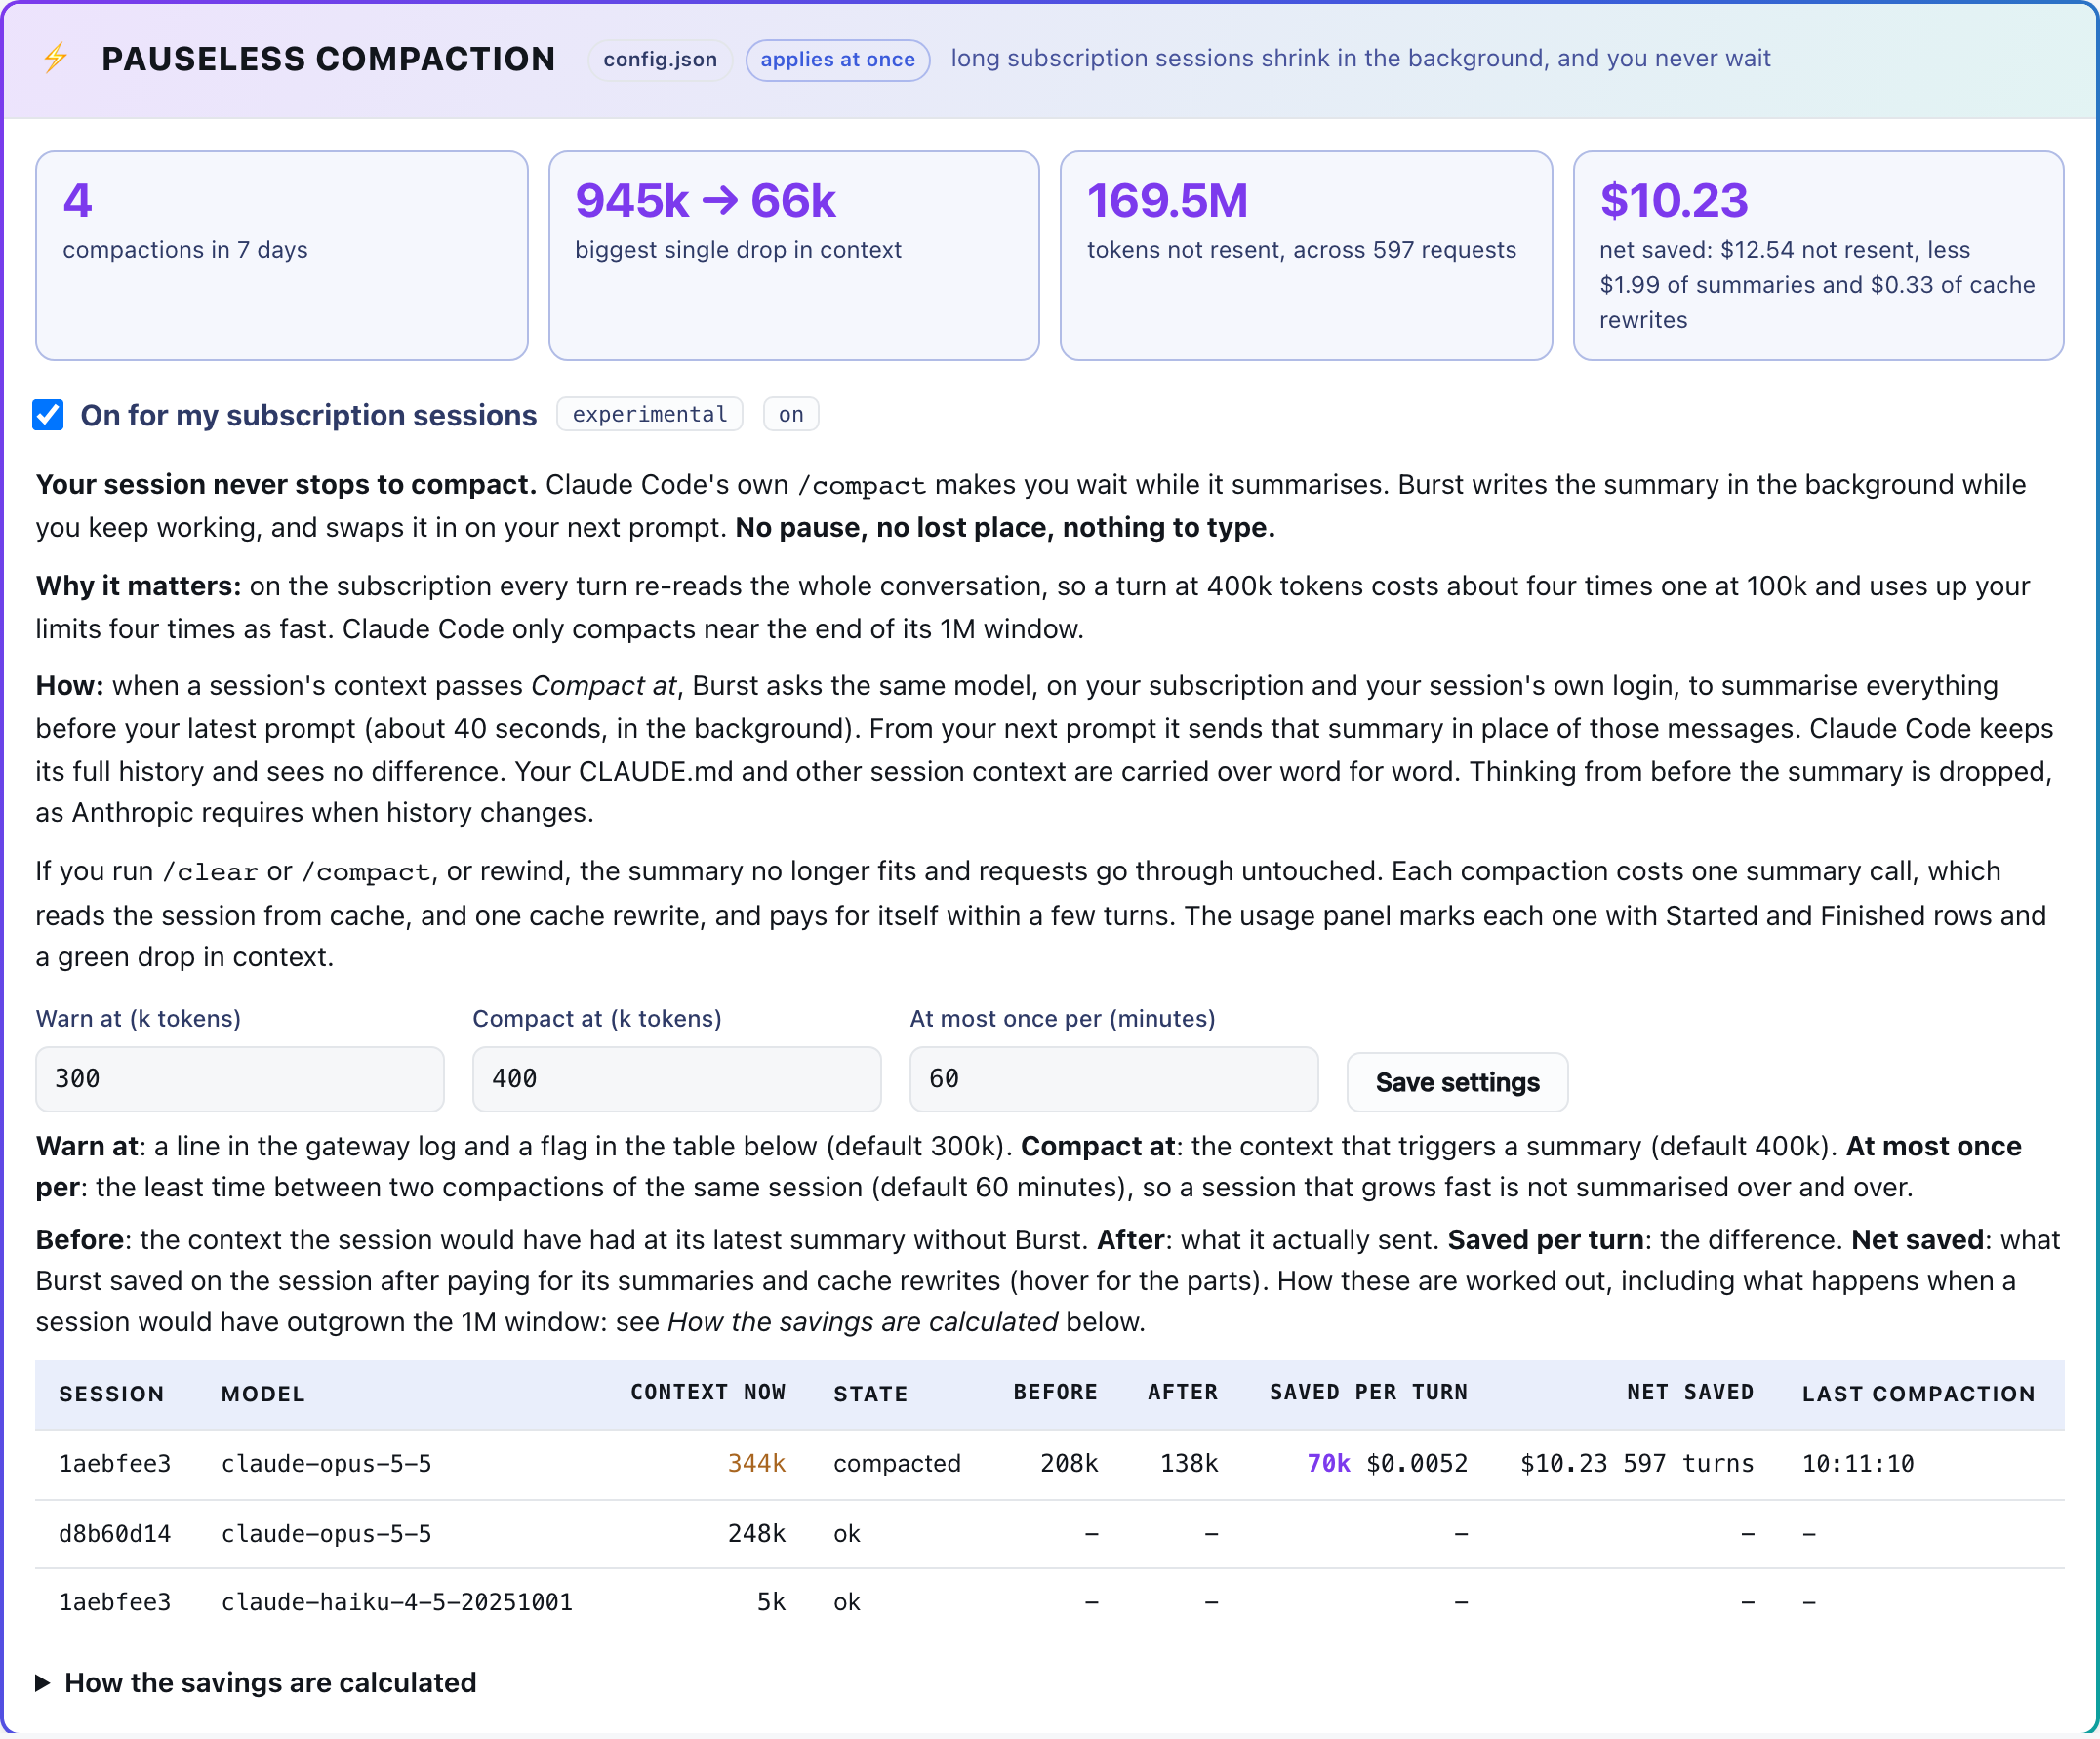Click the SESSION column header

pyautogui.click(x=112, y=1394)
